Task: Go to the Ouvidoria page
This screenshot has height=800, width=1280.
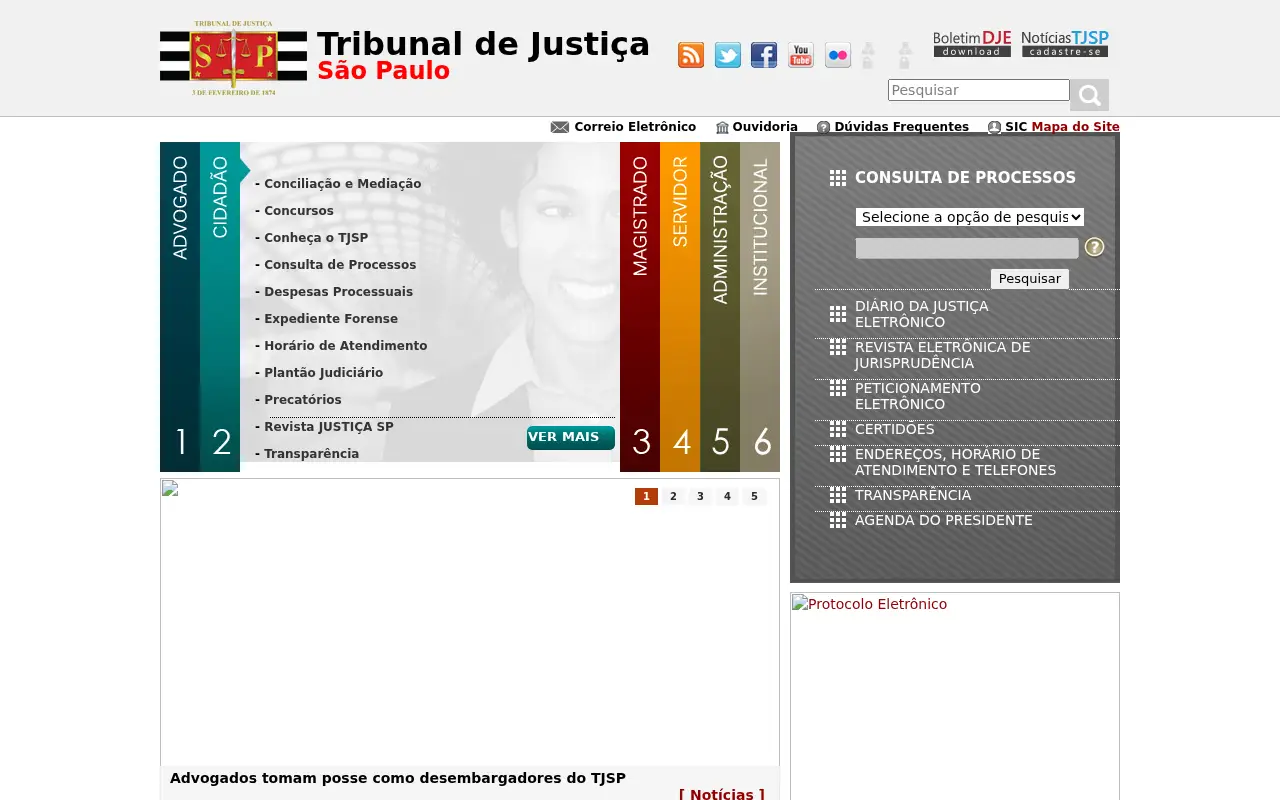Action: (765, 127)
